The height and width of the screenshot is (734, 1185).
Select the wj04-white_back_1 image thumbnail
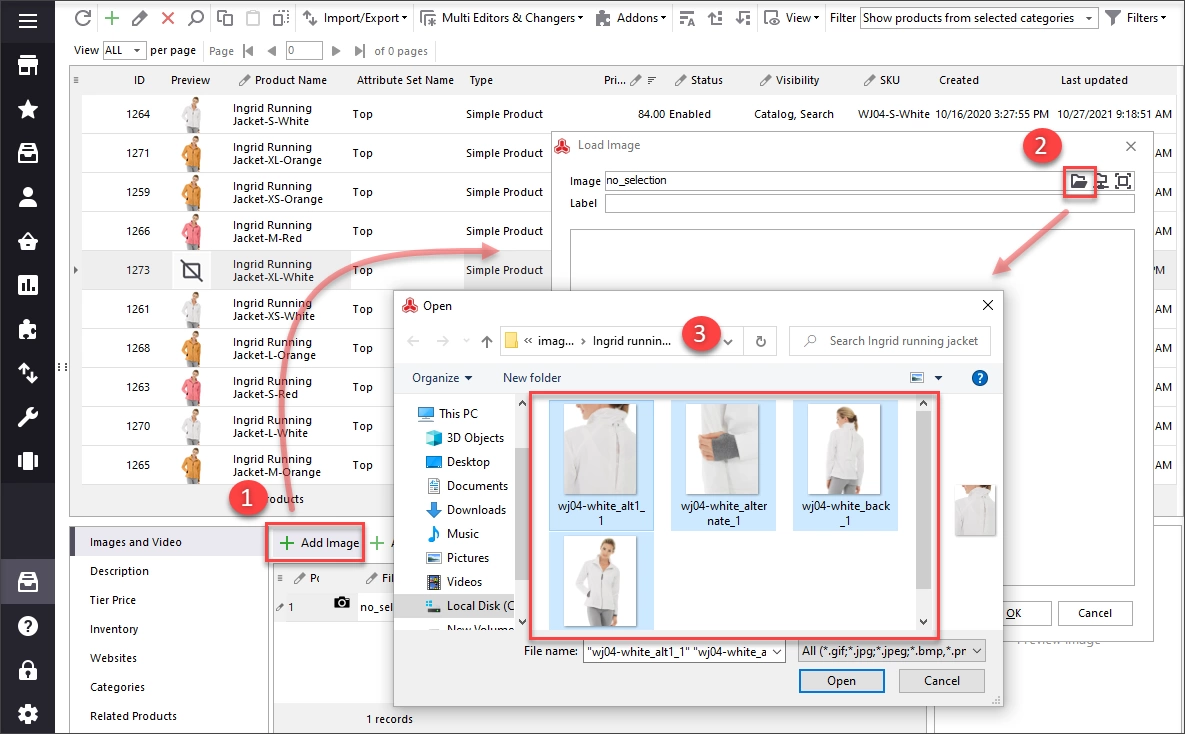point(845,466)
